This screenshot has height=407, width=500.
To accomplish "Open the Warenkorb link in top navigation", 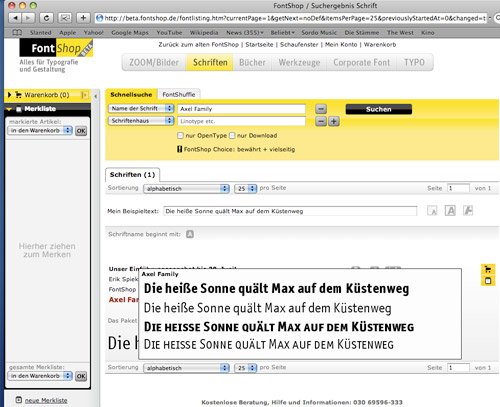I will pos(380,45).
